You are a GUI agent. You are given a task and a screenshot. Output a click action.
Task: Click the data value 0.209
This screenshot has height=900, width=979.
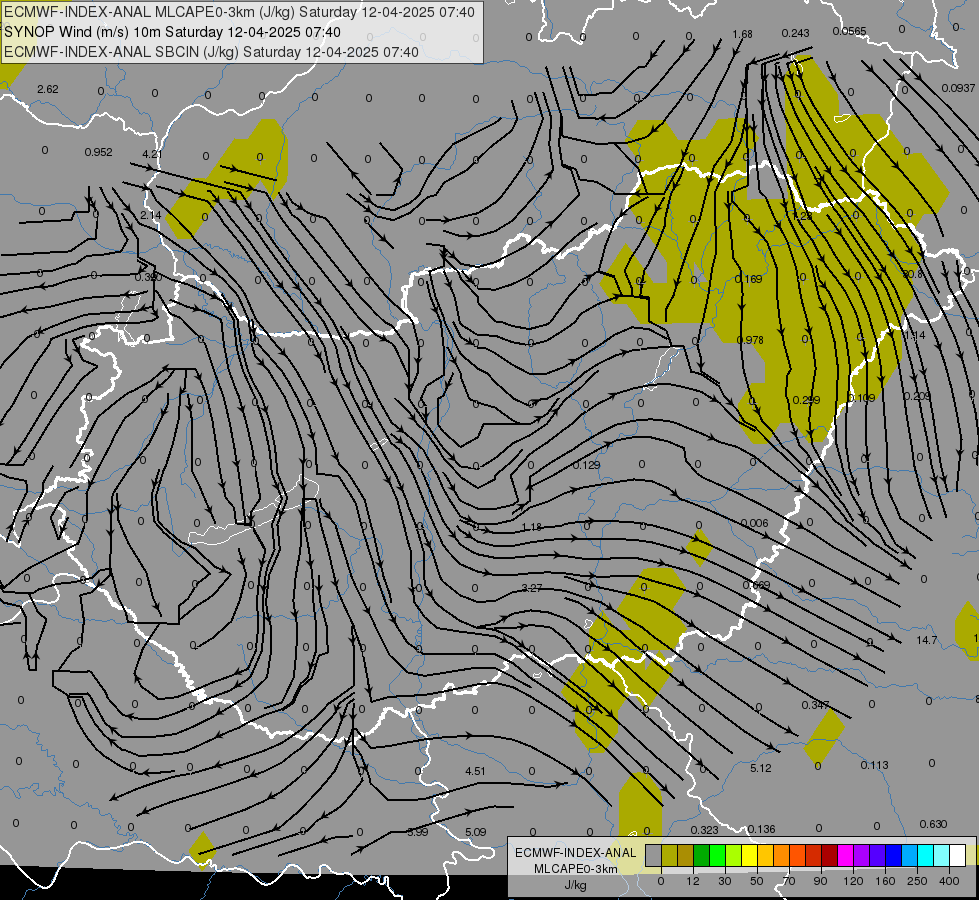click(x=917, y=396)
